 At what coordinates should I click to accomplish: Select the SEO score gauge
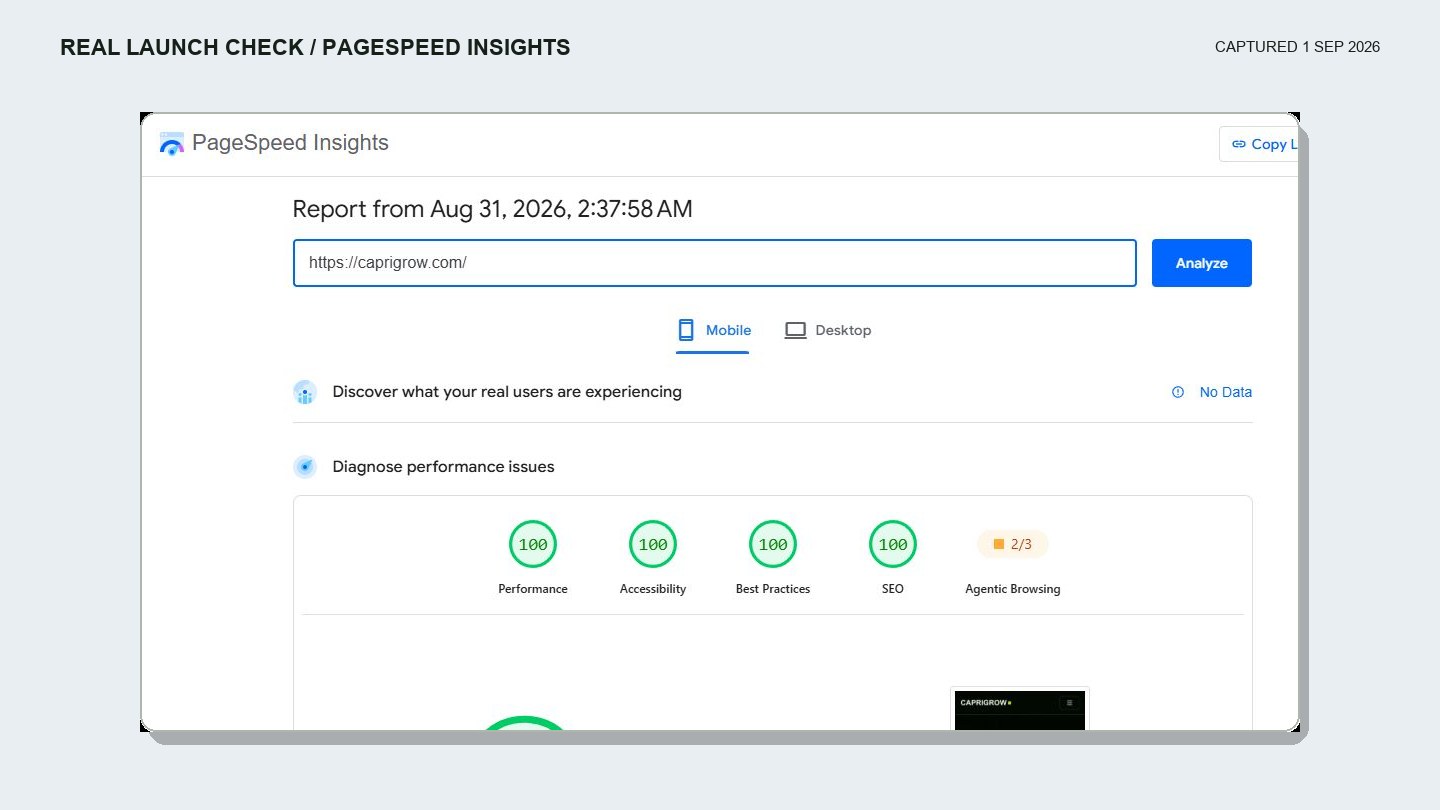[893, 545]
